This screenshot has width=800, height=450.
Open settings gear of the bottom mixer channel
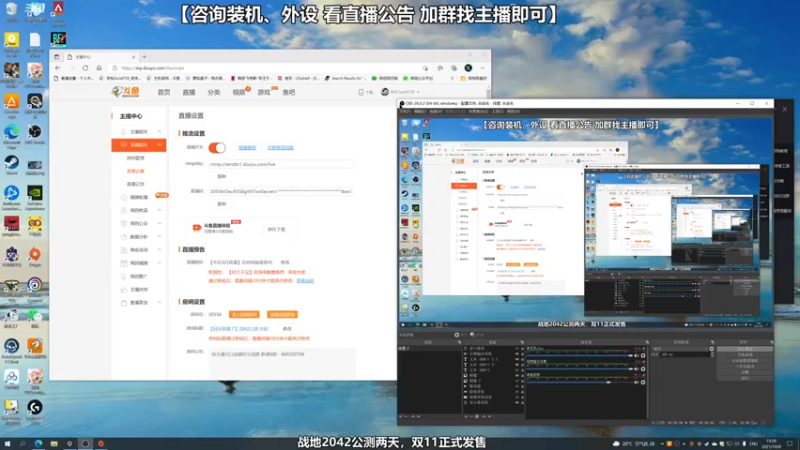click(643, 382)
